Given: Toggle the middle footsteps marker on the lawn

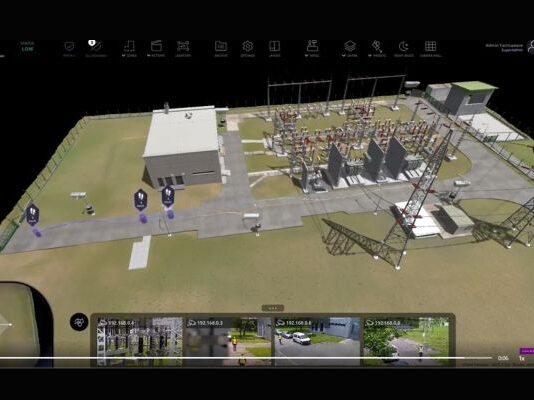Looking at the screenshot, I should pyautogui.click(x=141, y=200).
